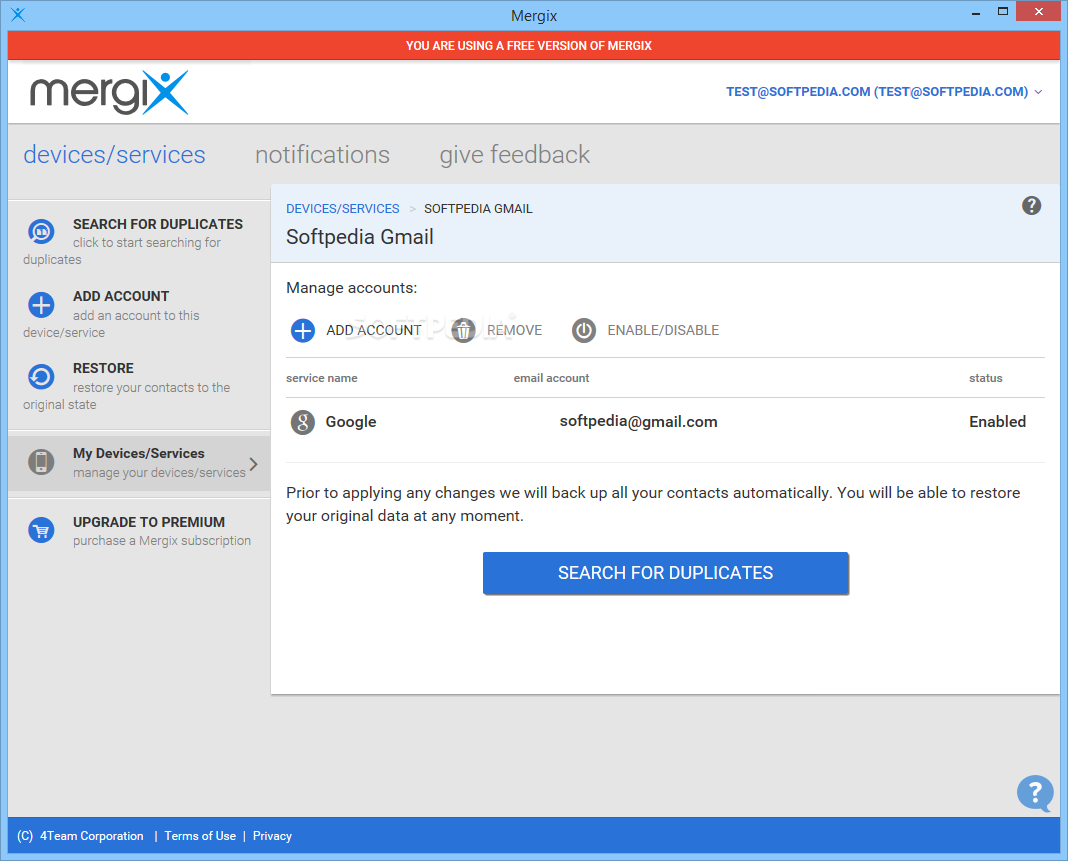
Task: Click the free version red banner
Action: click(x=534, y=46)
